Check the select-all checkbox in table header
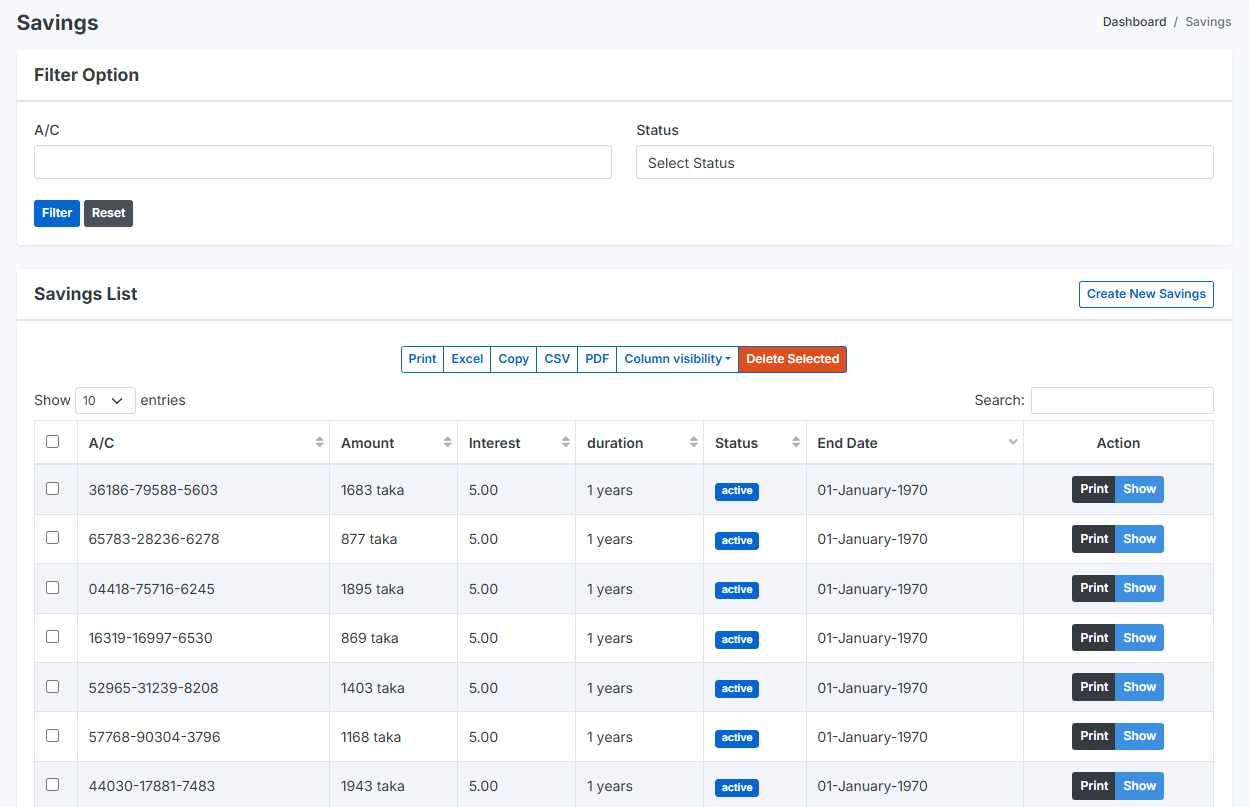The image size is (1249, 807). click(53, 441)
